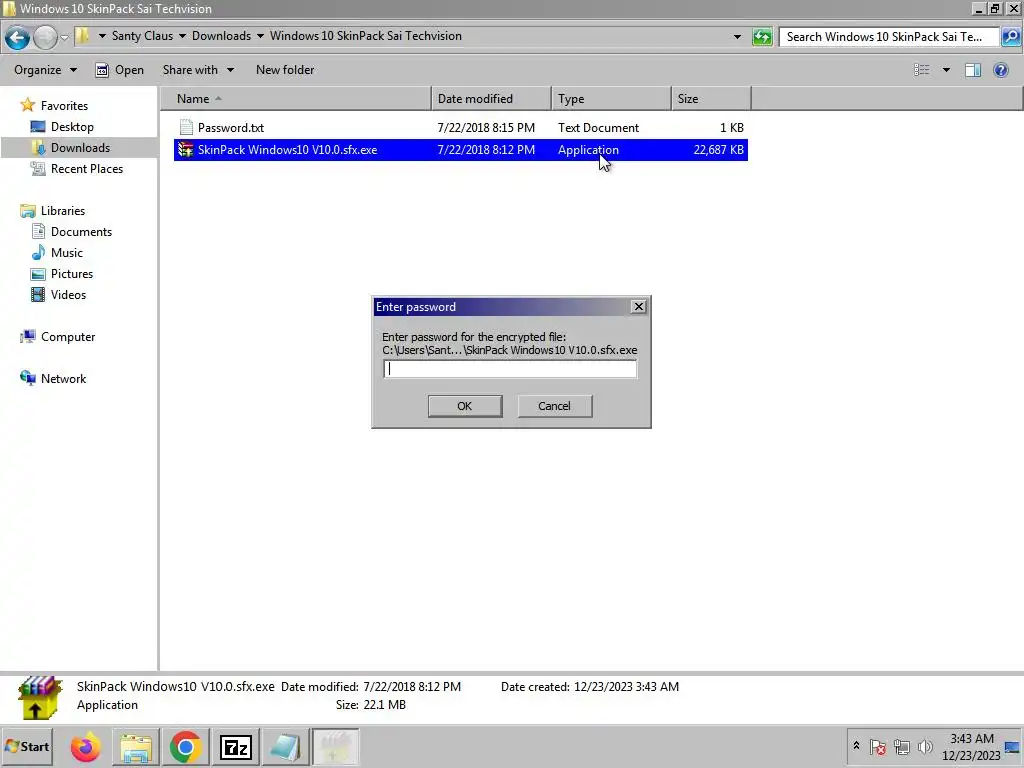Open the Pictures library
Viewport: 1024px width, 768px height.
pyautogui.click(x=72, y=274)
